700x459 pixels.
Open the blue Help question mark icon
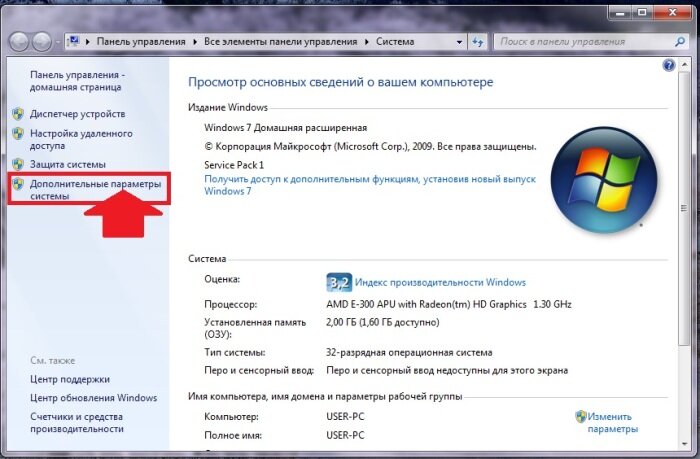(x=669, y=66)
